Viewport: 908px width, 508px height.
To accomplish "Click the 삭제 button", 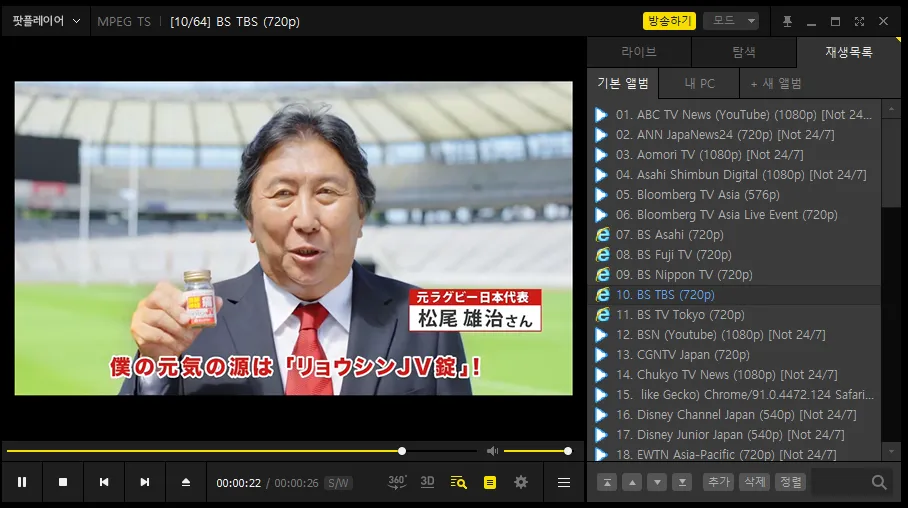I will (755, 482).
